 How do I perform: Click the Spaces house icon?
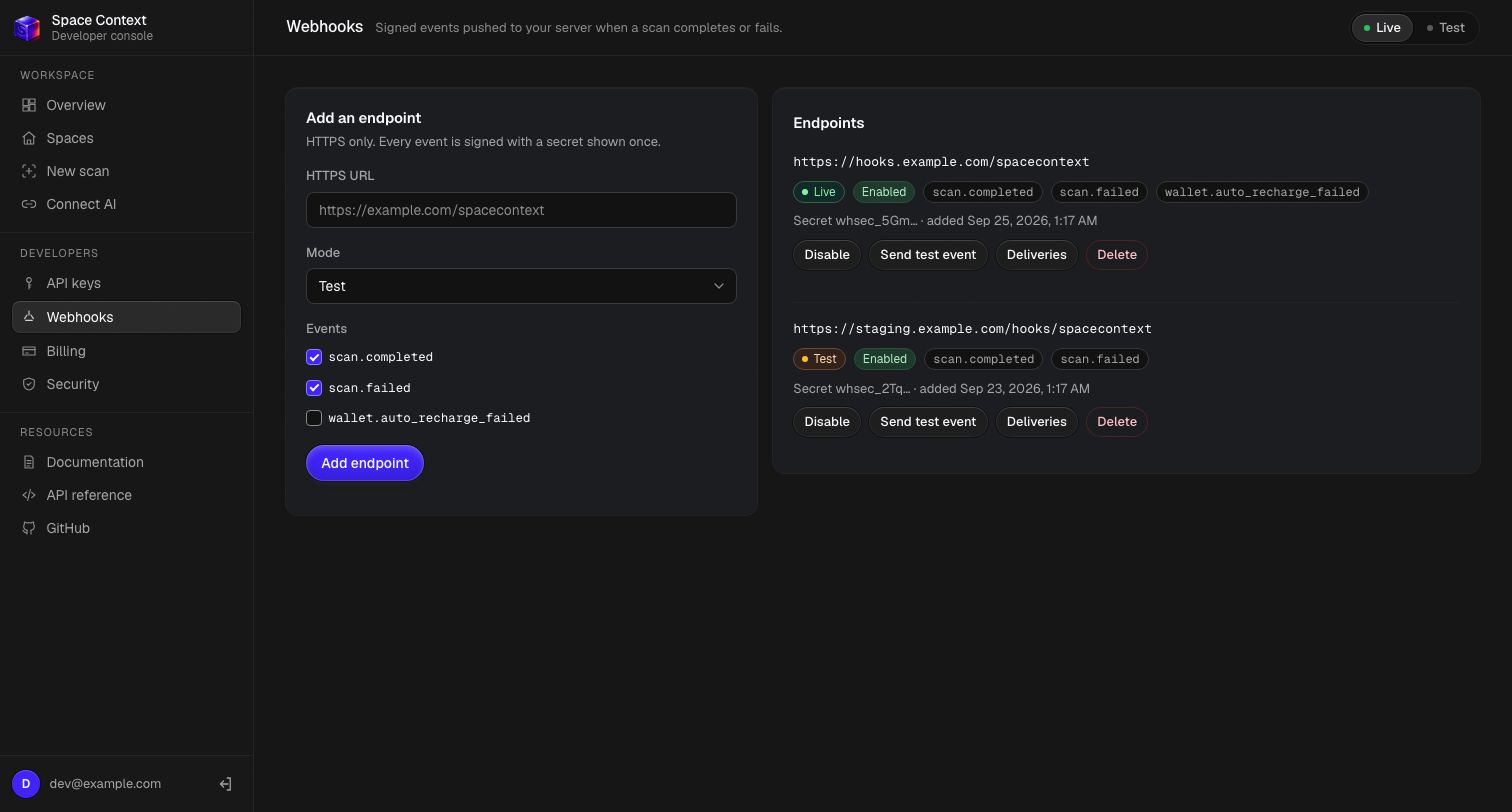click(29, 138)
